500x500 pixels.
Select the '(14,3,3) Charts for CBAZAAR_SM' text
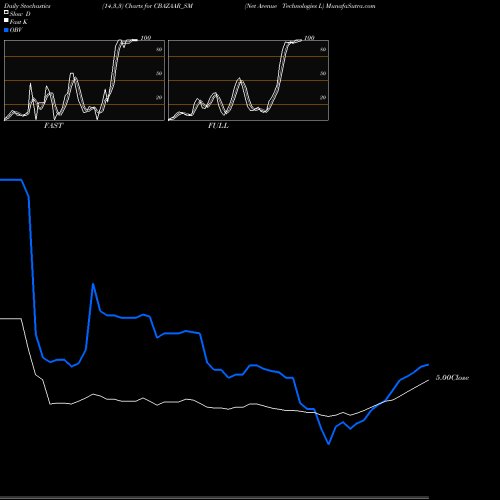point(147,6)
